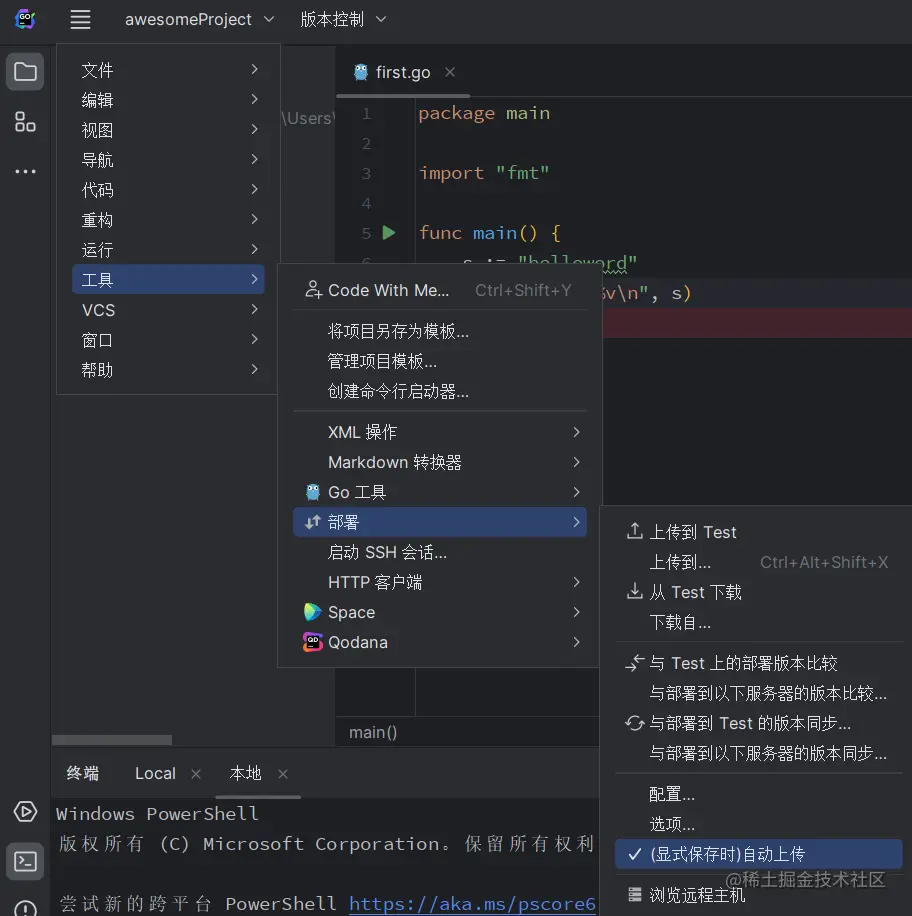Select the 终端 panel title
The height and width of the screenshot is (916, 912).
(82, 773)
